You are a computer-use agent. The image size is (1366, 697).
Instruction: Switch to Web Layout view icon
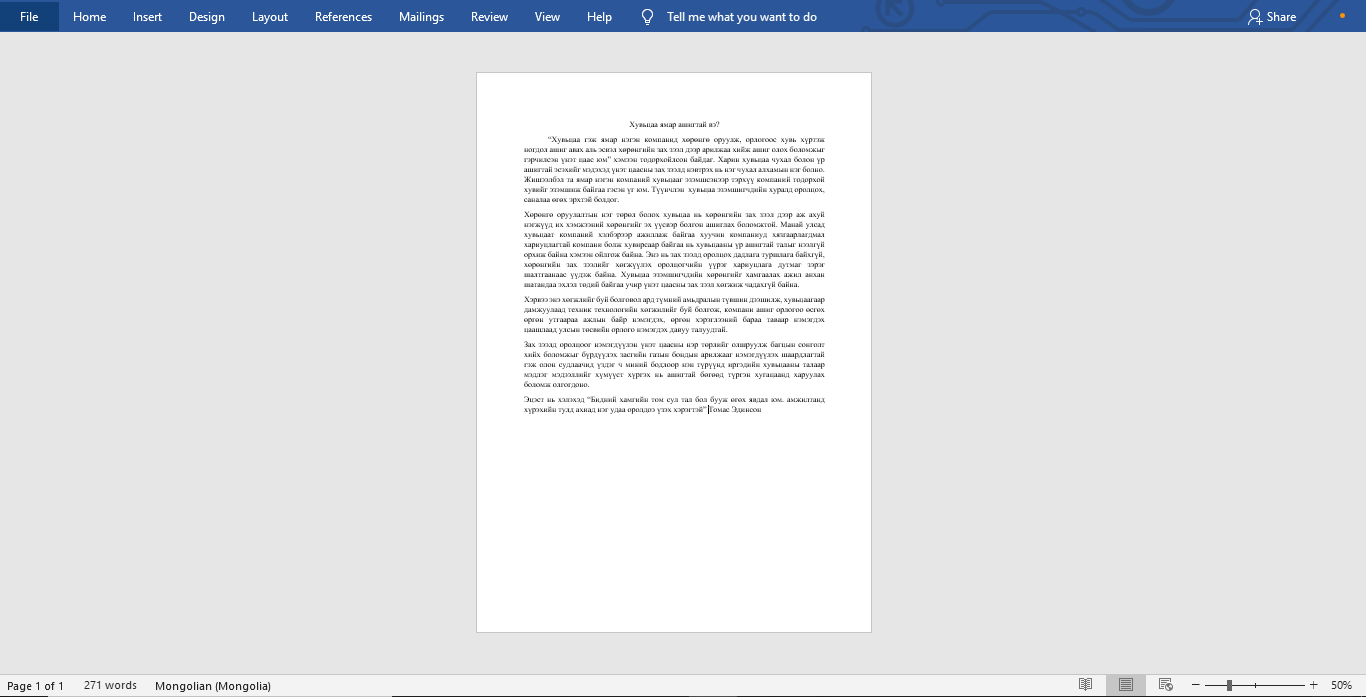pyautogui.click(x=1165, y=685)
